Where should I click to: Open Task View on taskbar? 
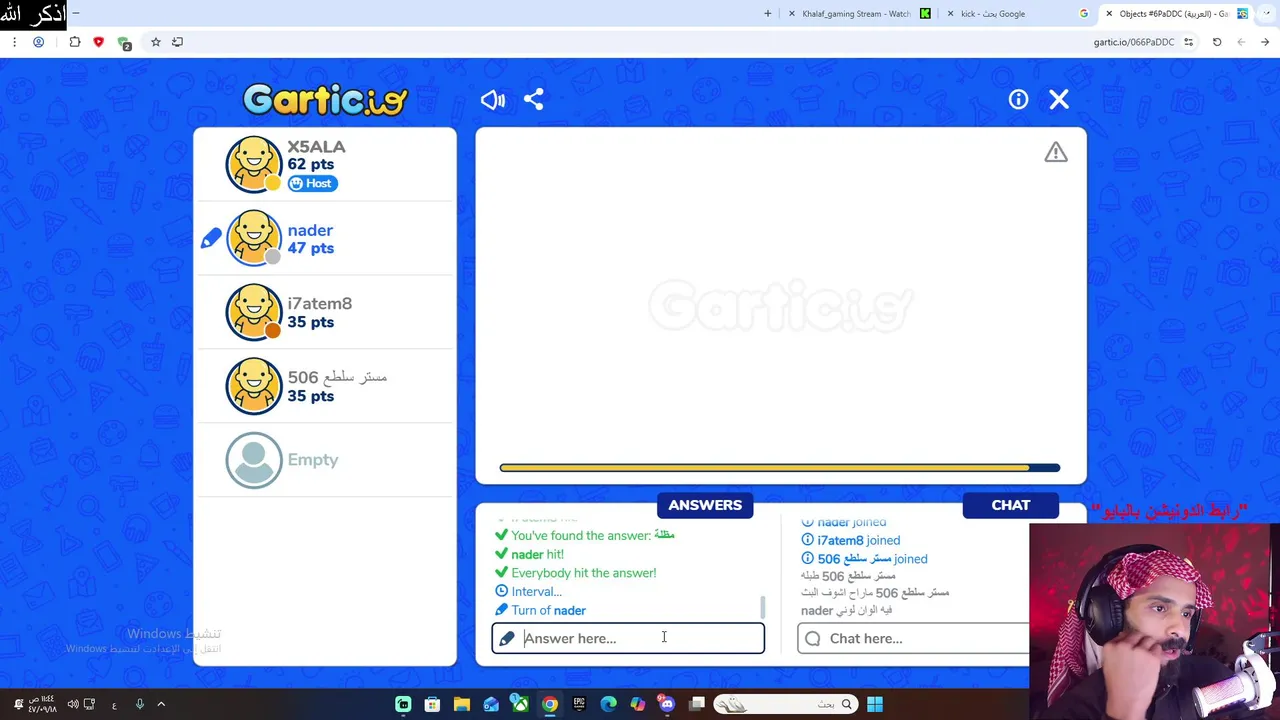pyautogui.click(x=697, y=704)
